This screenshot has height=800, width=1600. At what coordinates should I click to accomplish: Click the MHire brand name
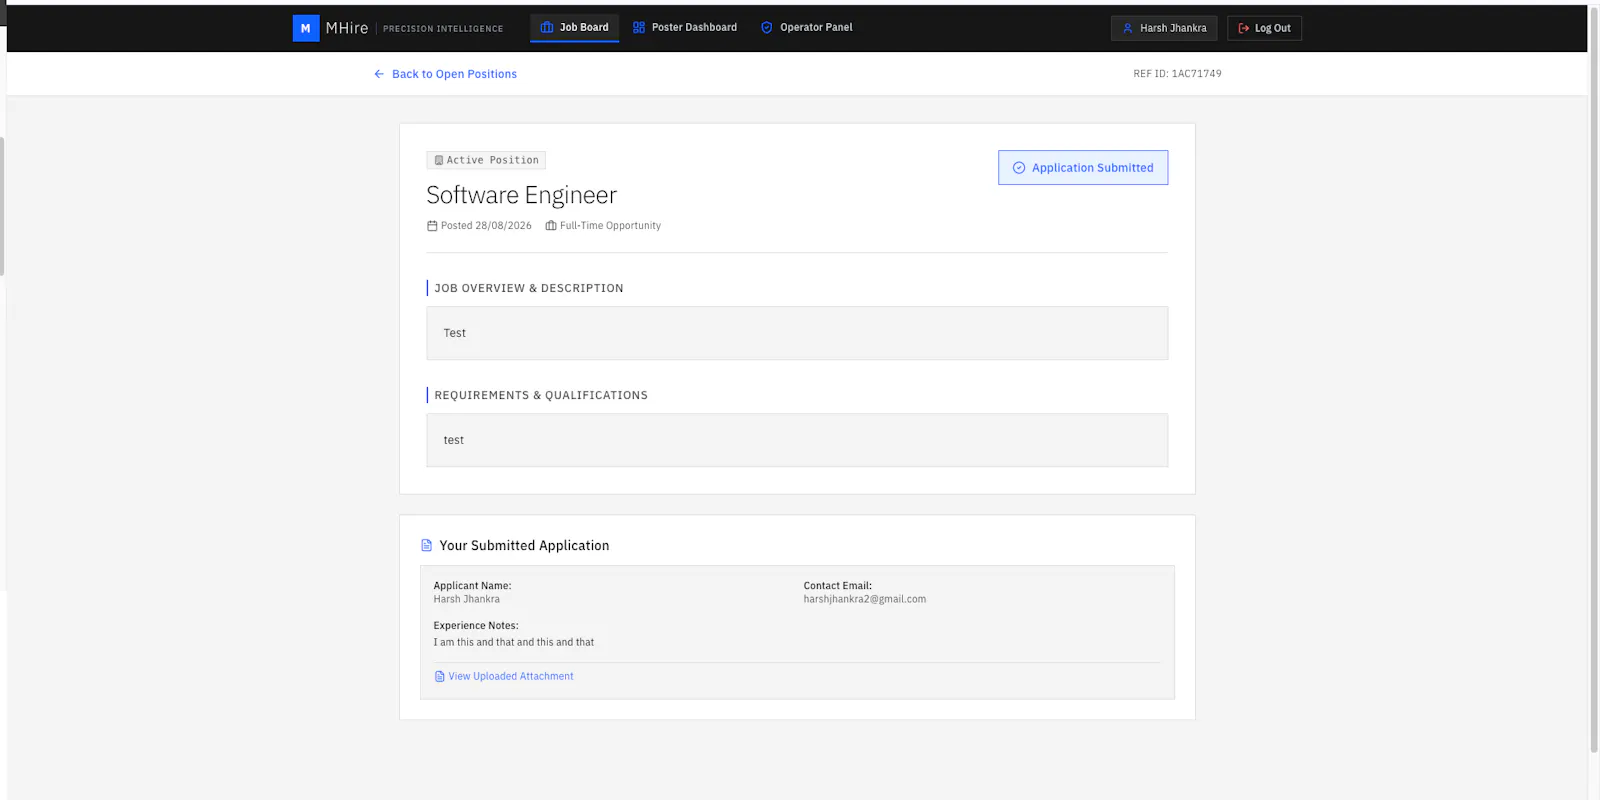coord(347,28)
